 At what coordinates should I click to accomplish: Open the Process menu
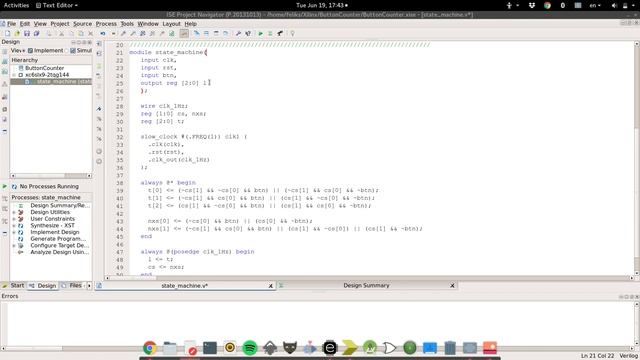click(106, 24)
